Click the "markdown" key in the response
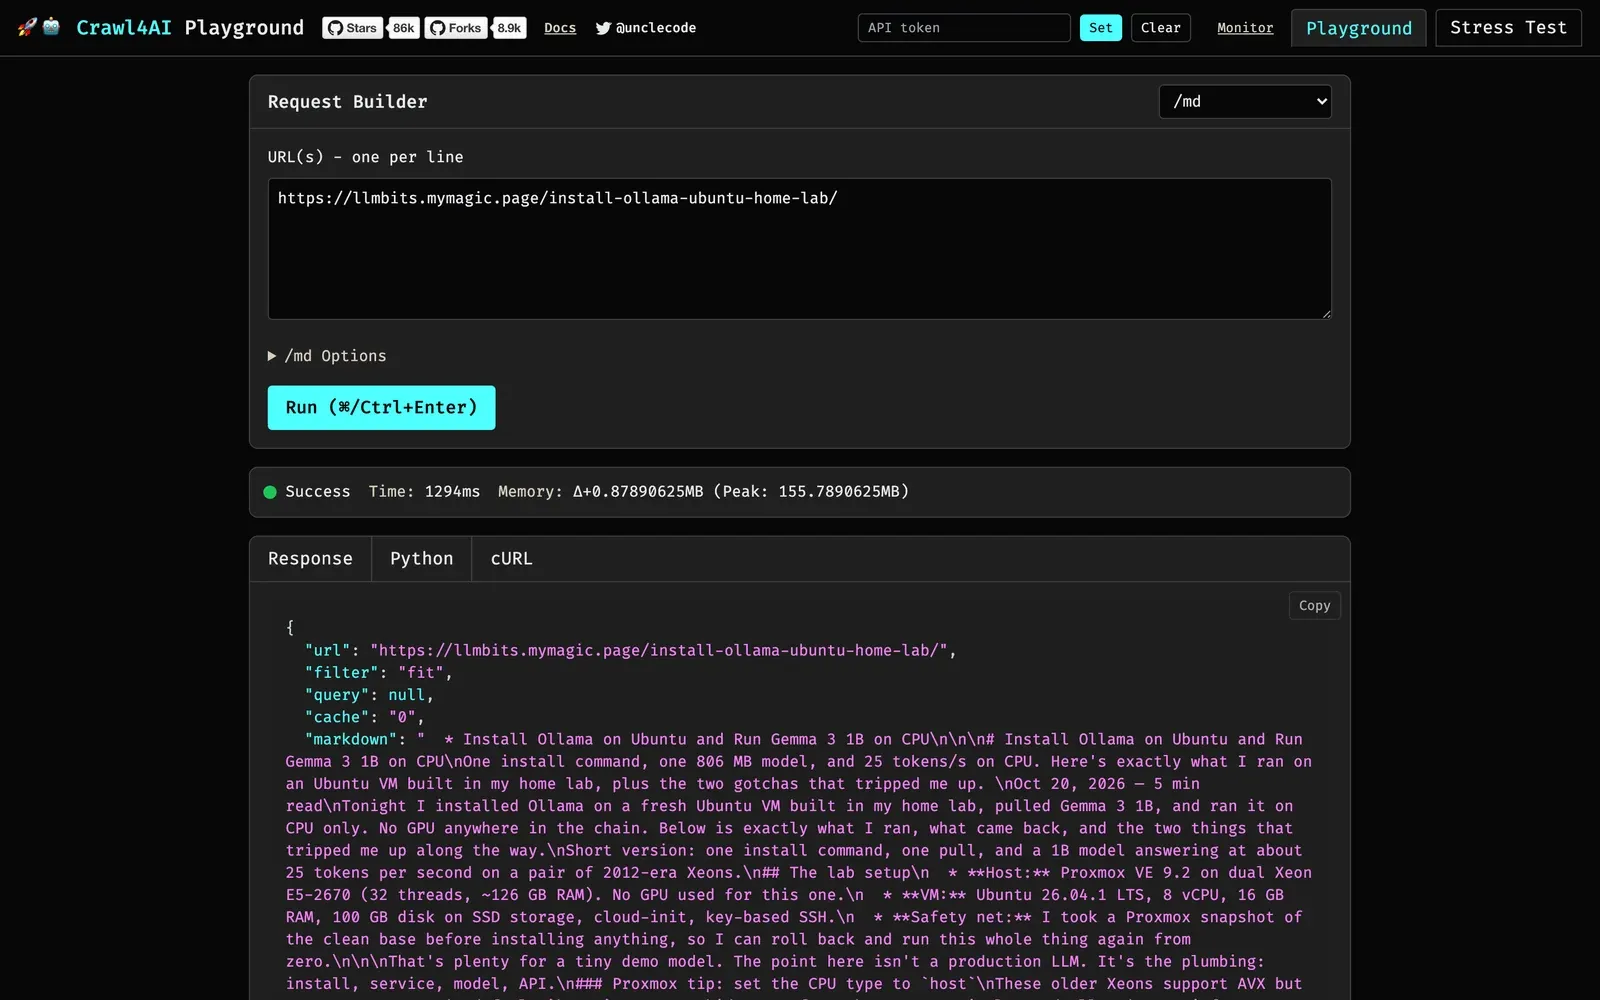 coord(350,739)
